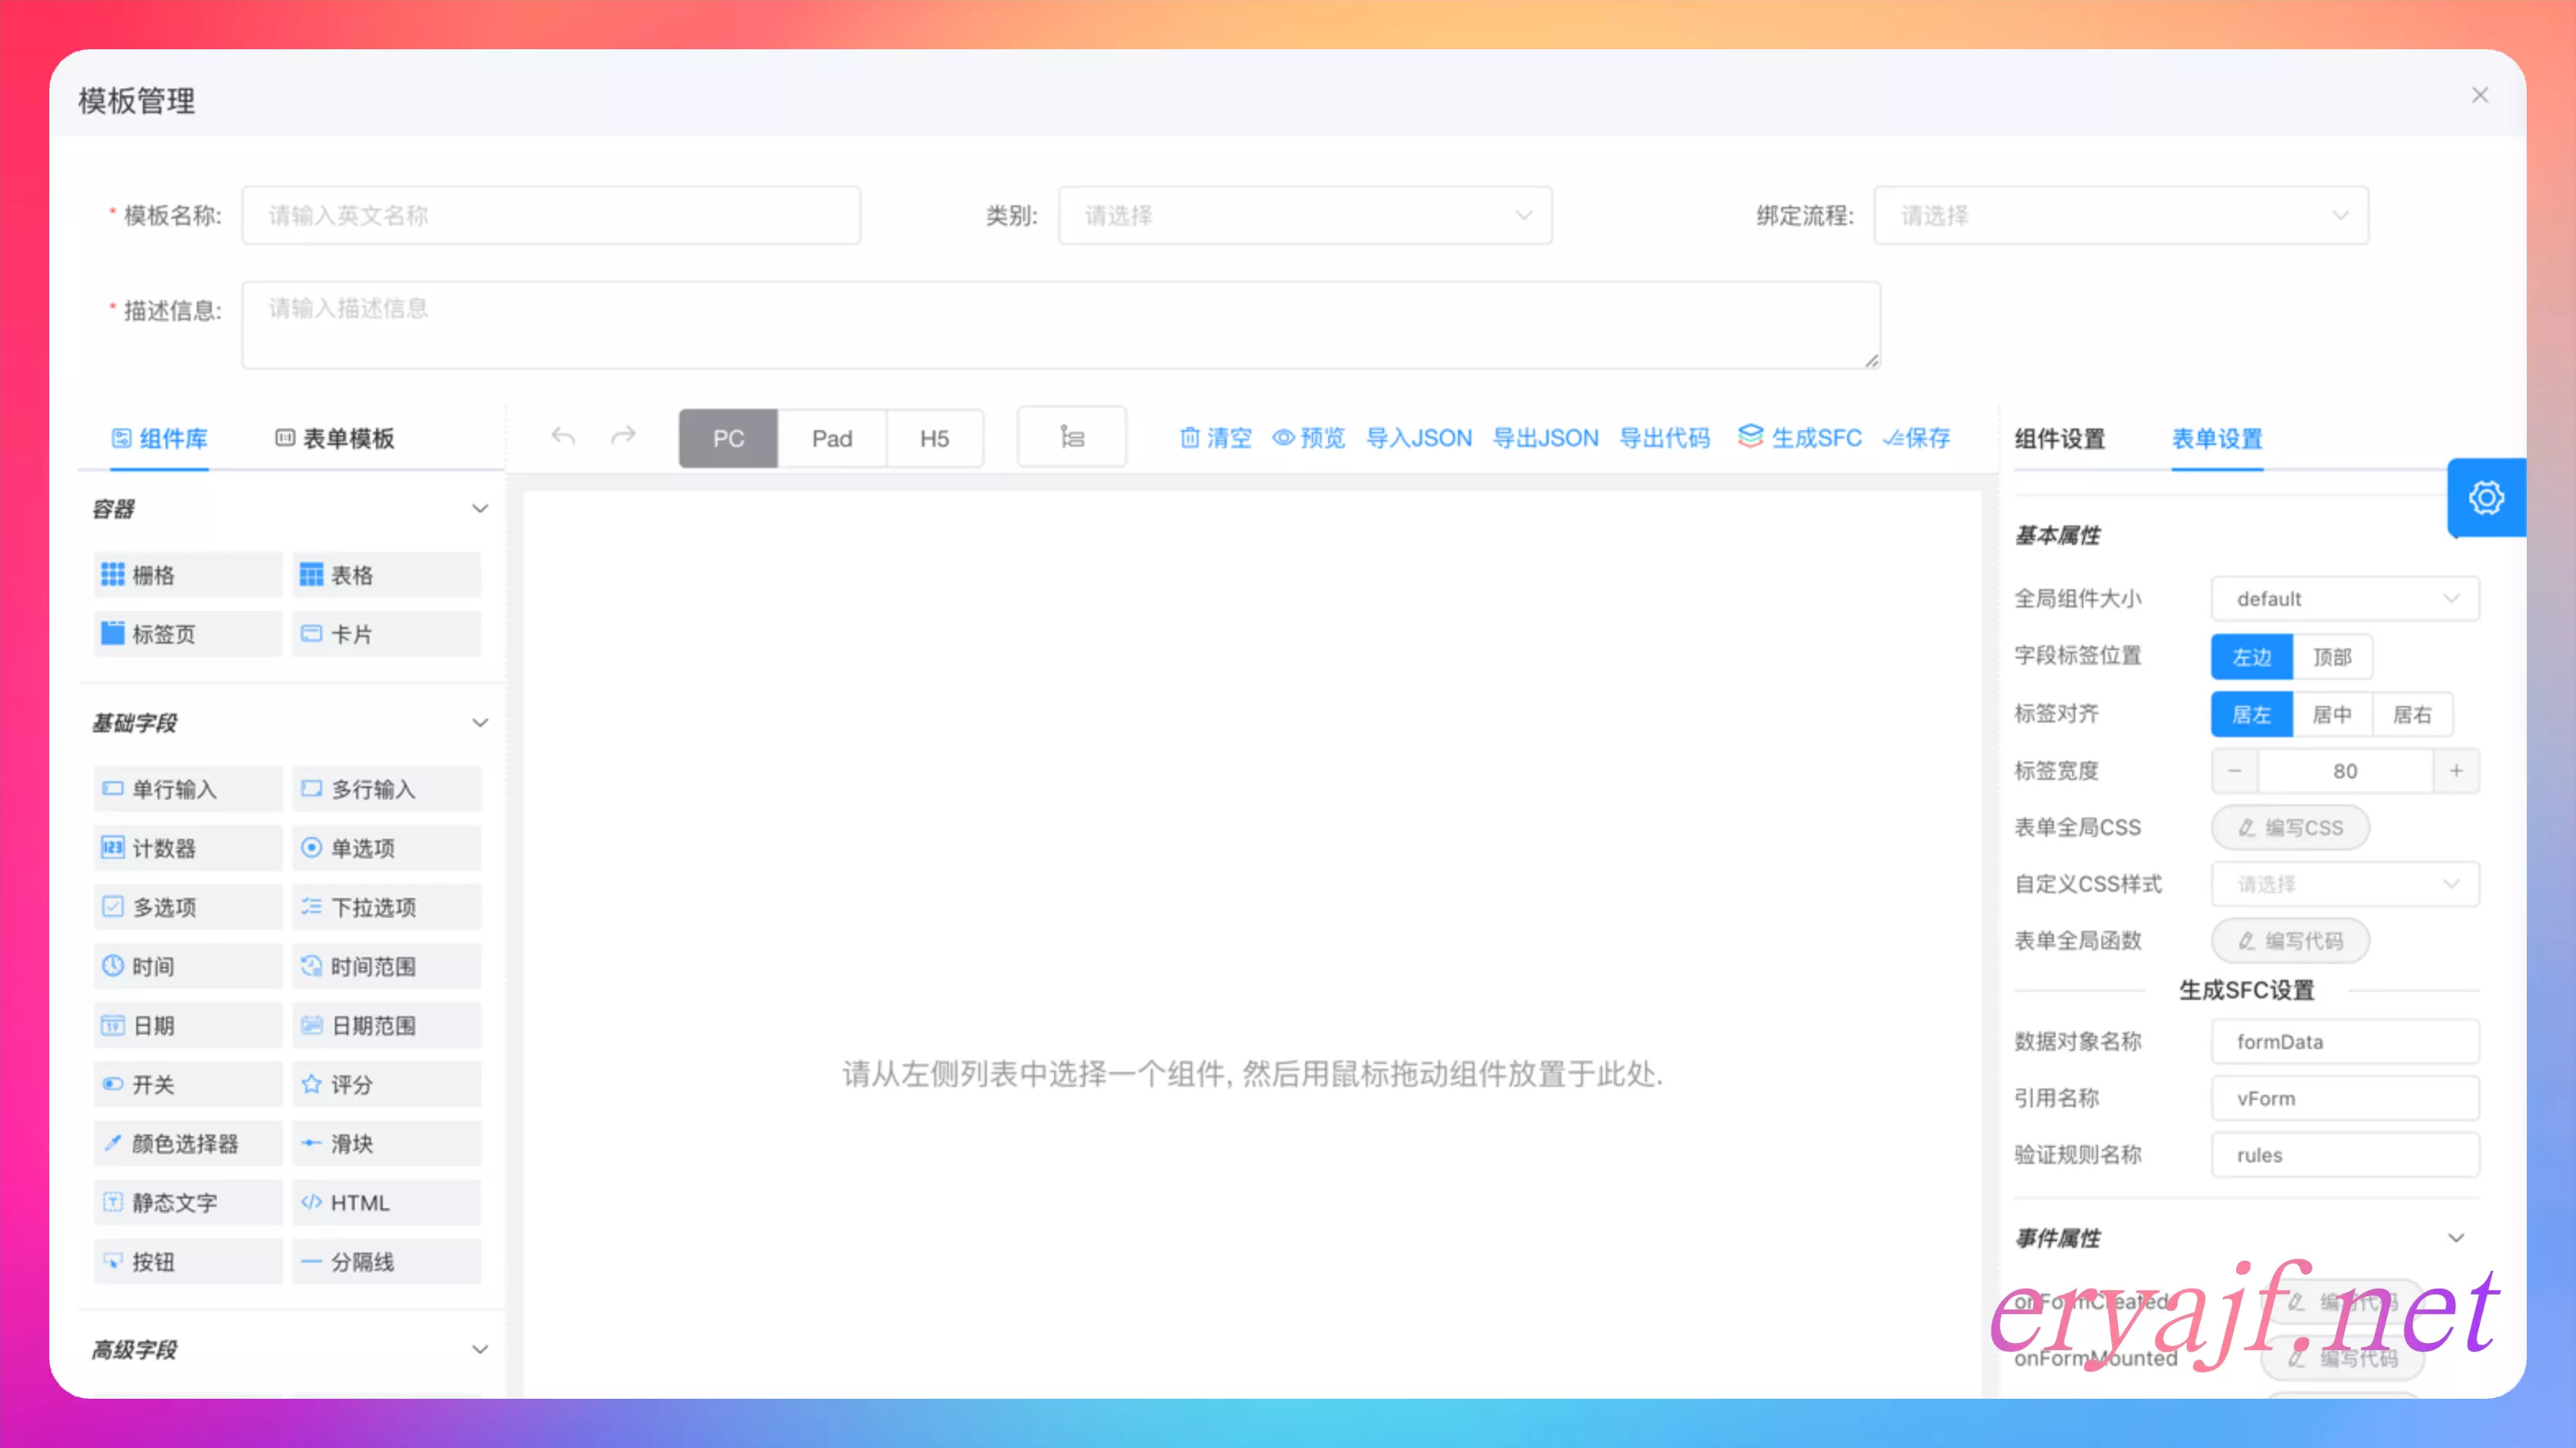The width and height of the screenshot is (2576, 1448).
Task: Focus the 模板名称 template name input
Action: pos(551,215)
